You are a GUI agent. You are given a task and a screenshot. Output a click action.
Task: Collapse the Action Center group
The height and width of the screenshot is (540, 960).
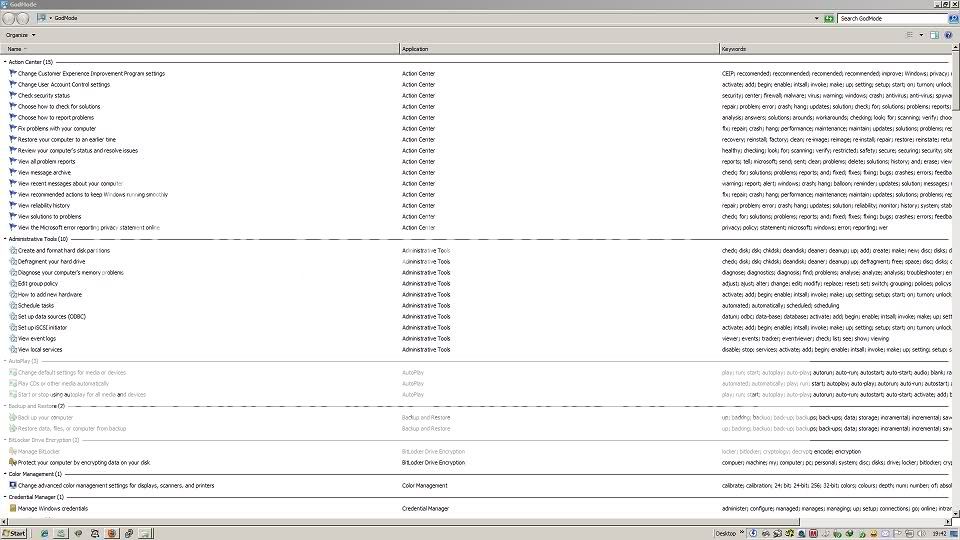point(5,62)
